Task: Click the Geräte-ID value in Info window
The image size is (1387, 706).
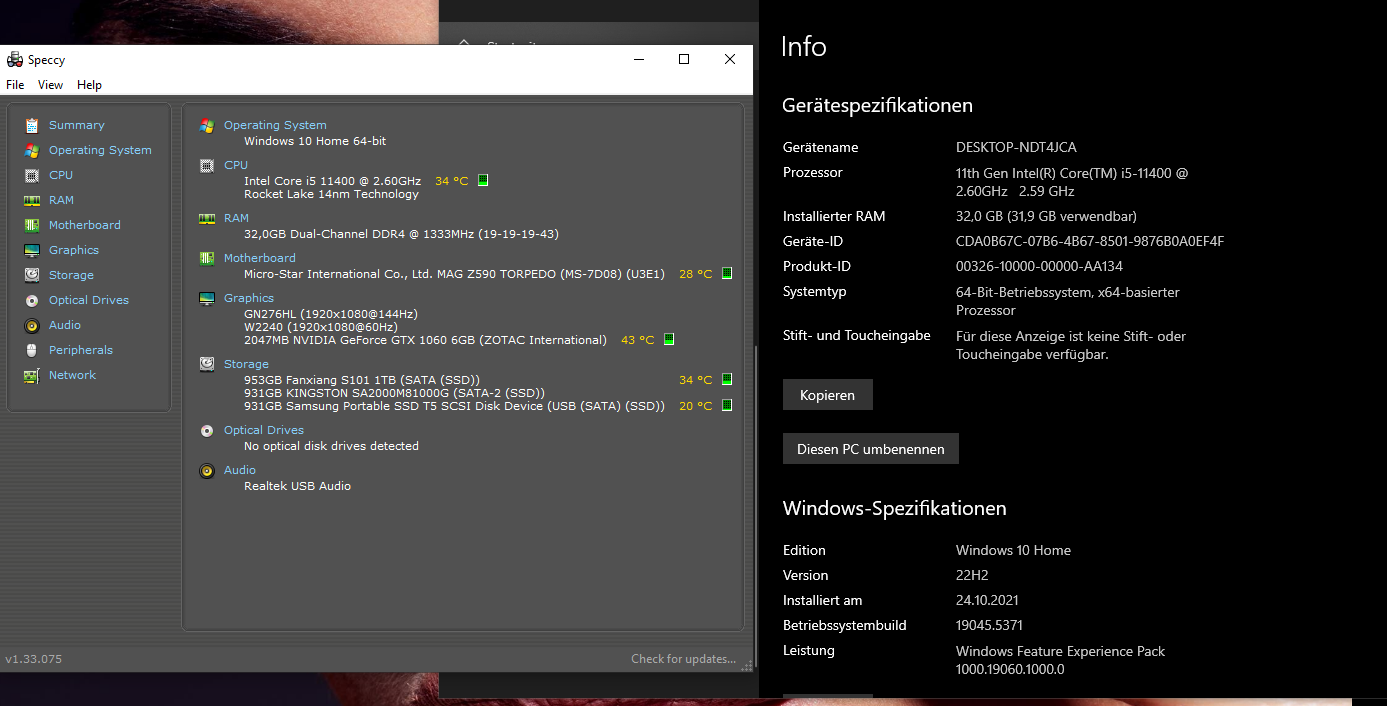Action: [x=1090, y=241]
